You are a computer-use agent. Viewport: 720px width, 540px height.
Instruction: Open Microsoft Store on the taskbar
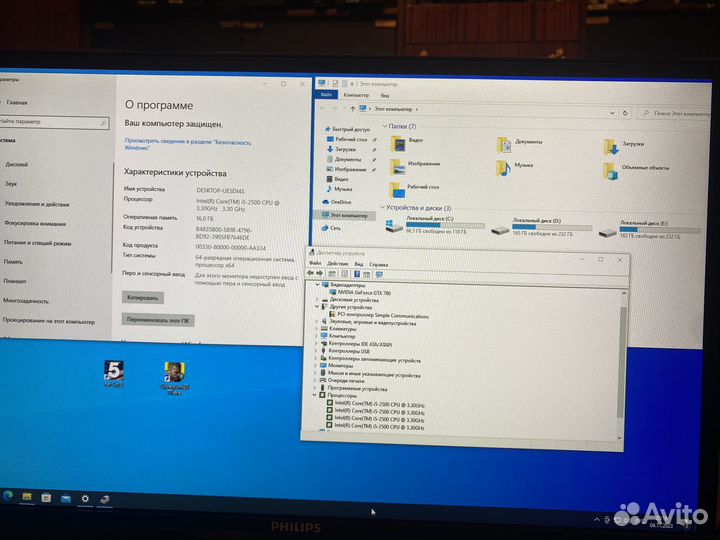click(x=46, y=498)
